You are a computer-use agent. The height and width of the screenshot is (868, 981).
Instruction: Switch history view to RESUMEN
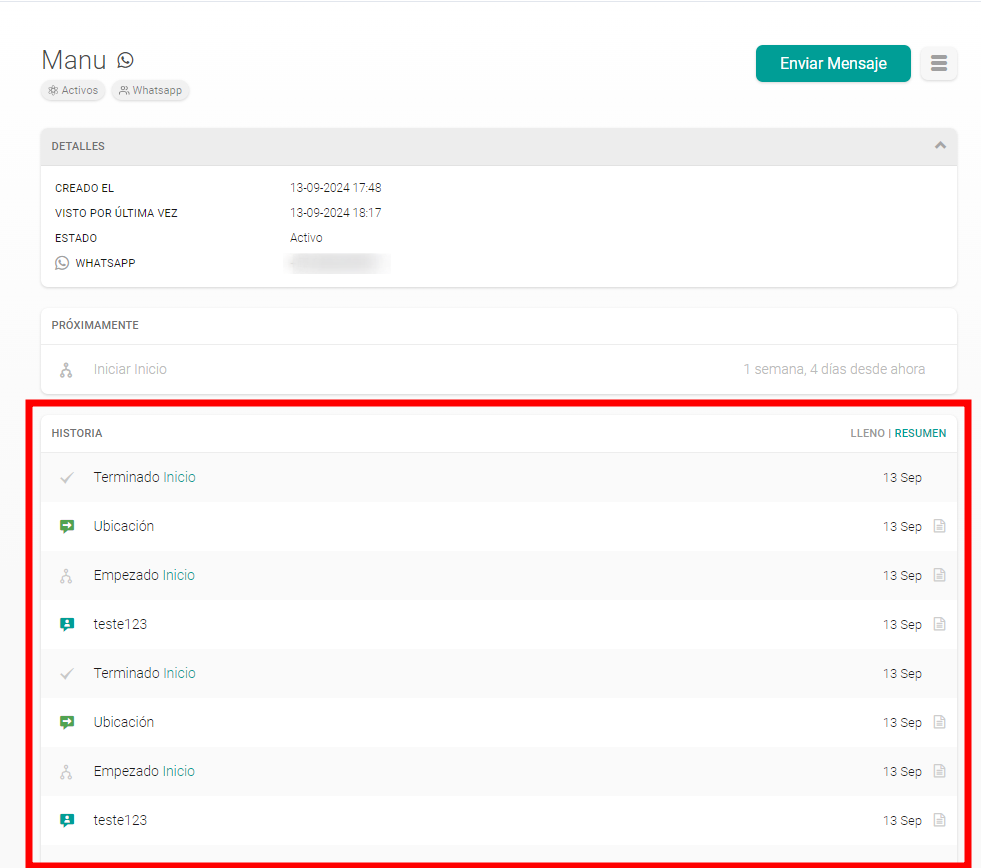[920, 433]
